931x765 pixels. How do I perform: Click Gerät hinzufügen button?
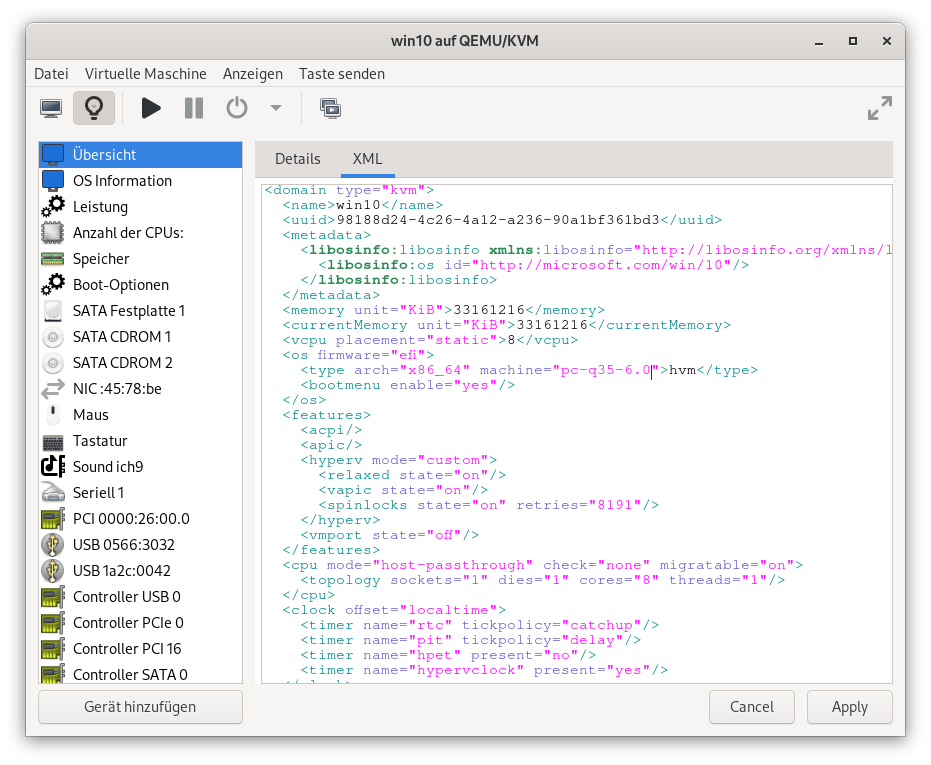(141, 707)
